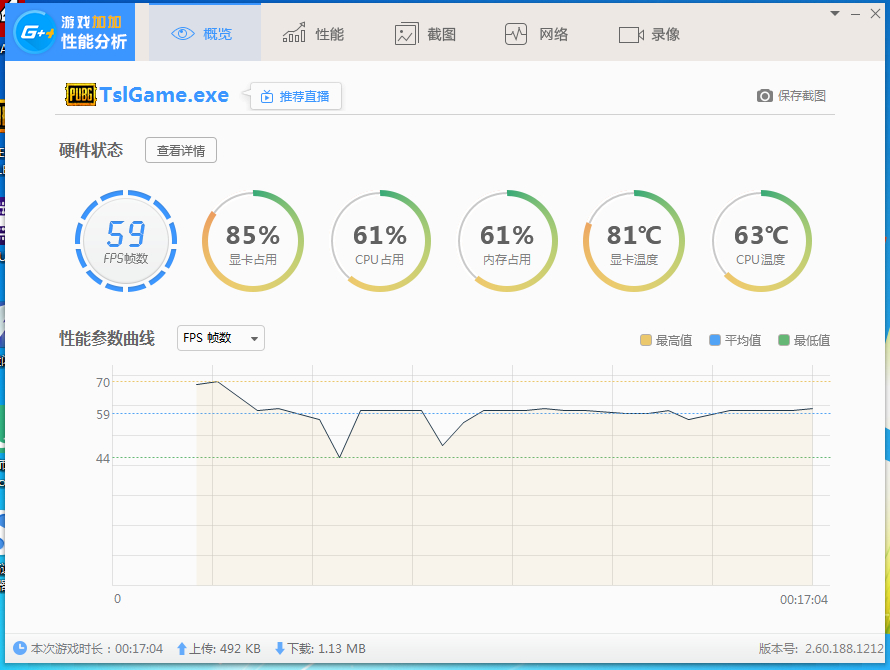The width and height of the screenshot is (890, 670).
Task: Switch to the 性能 performance tab
Action: (313, 34)
